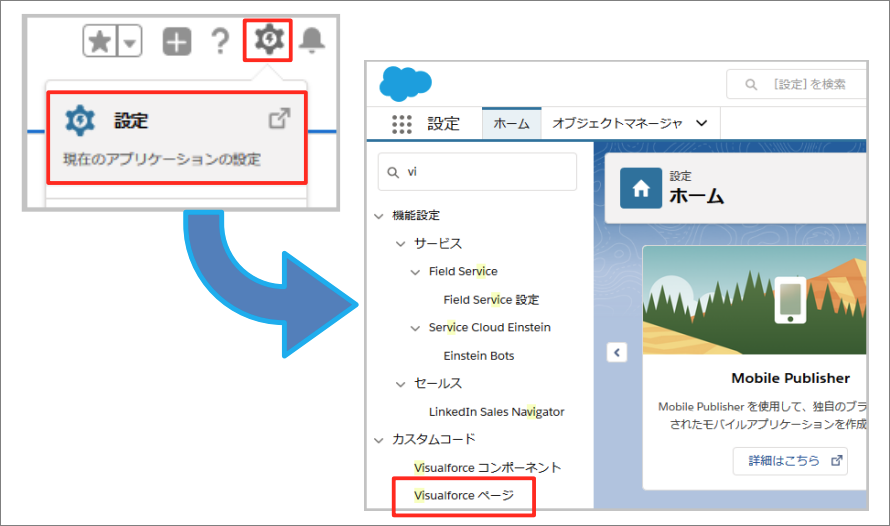Open the App Launcher dots grid

click(x=402, y=124)
